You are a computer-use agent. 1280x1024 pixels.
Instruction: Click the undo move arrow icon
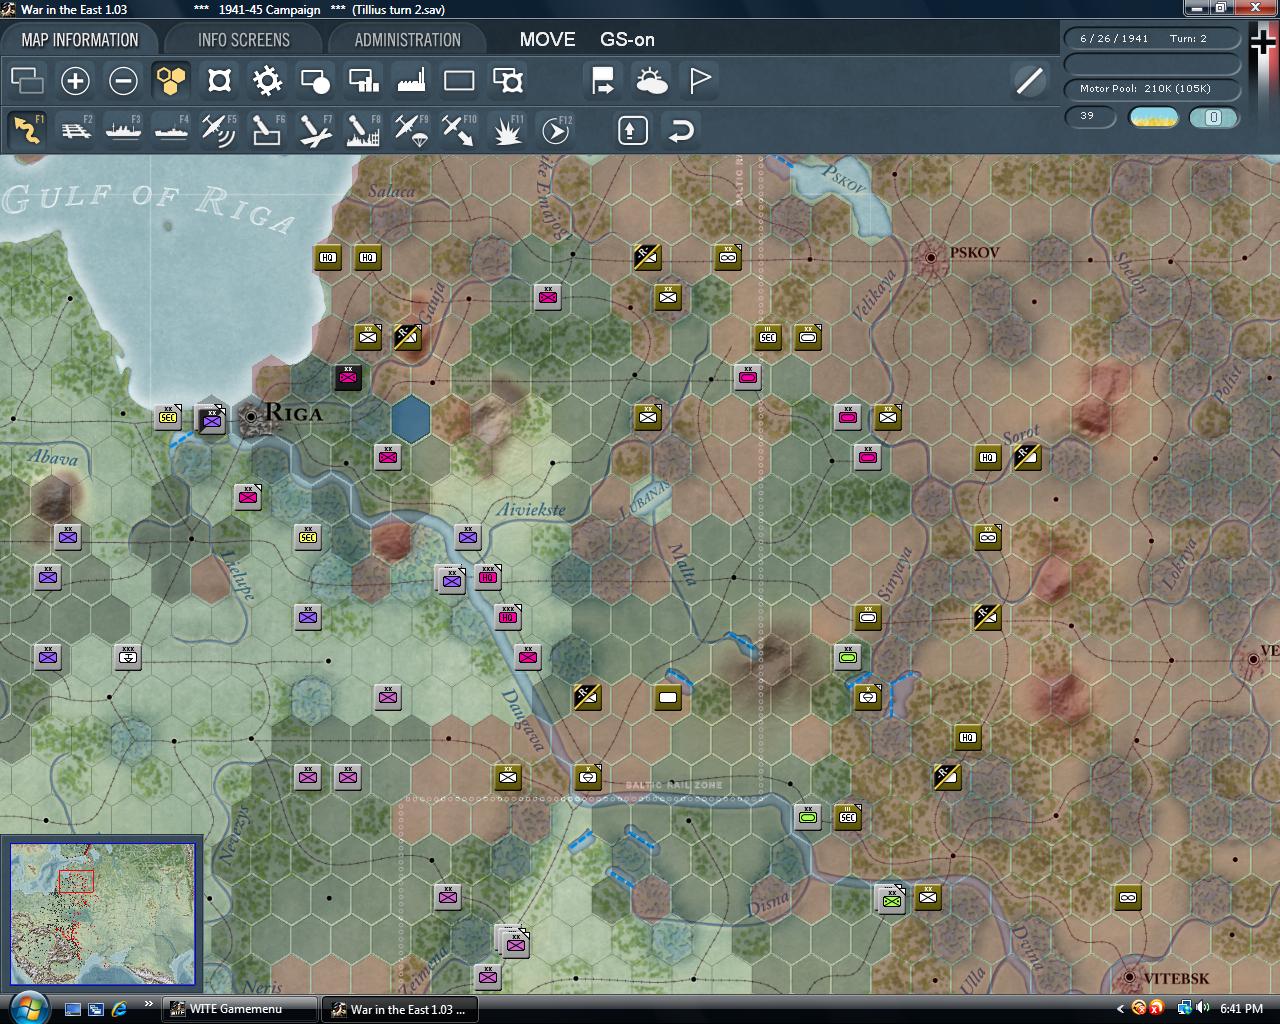point(681,130)
